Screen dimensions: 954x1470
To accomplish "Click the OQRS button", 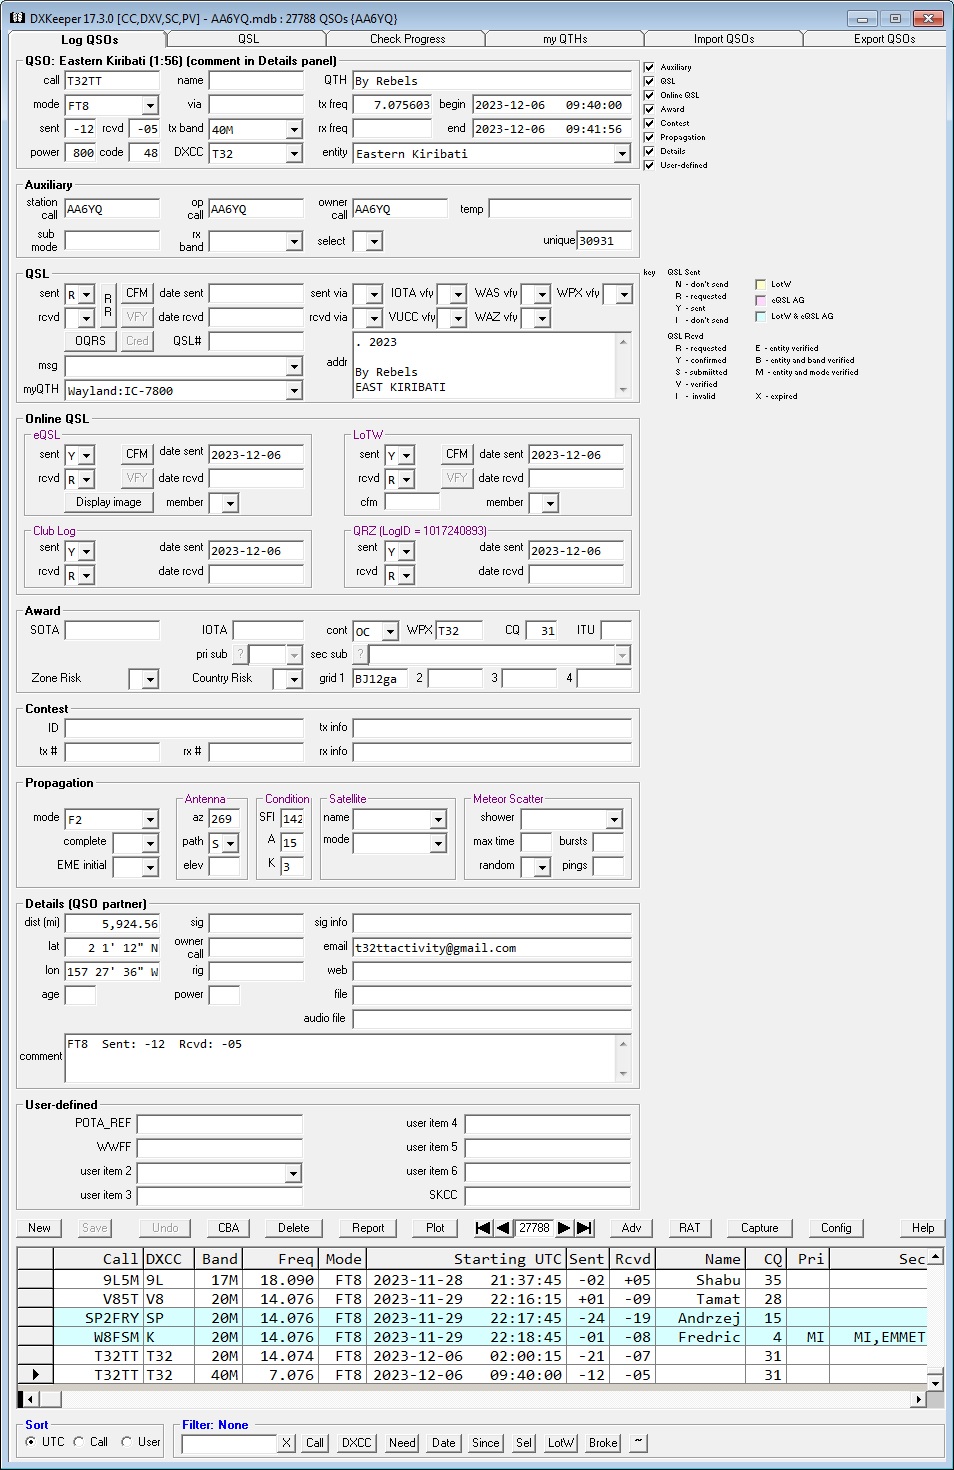I will coord(90,341).
